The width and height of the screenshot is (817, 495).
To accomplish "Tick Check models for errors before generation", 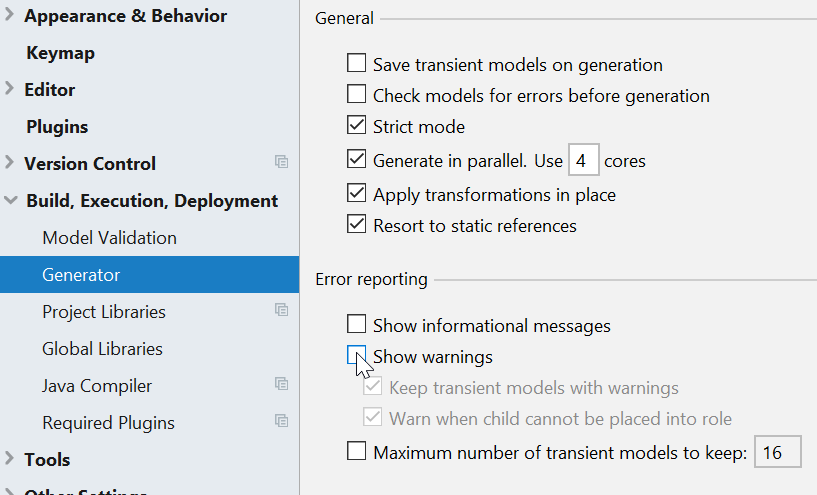I will point(357,95).
